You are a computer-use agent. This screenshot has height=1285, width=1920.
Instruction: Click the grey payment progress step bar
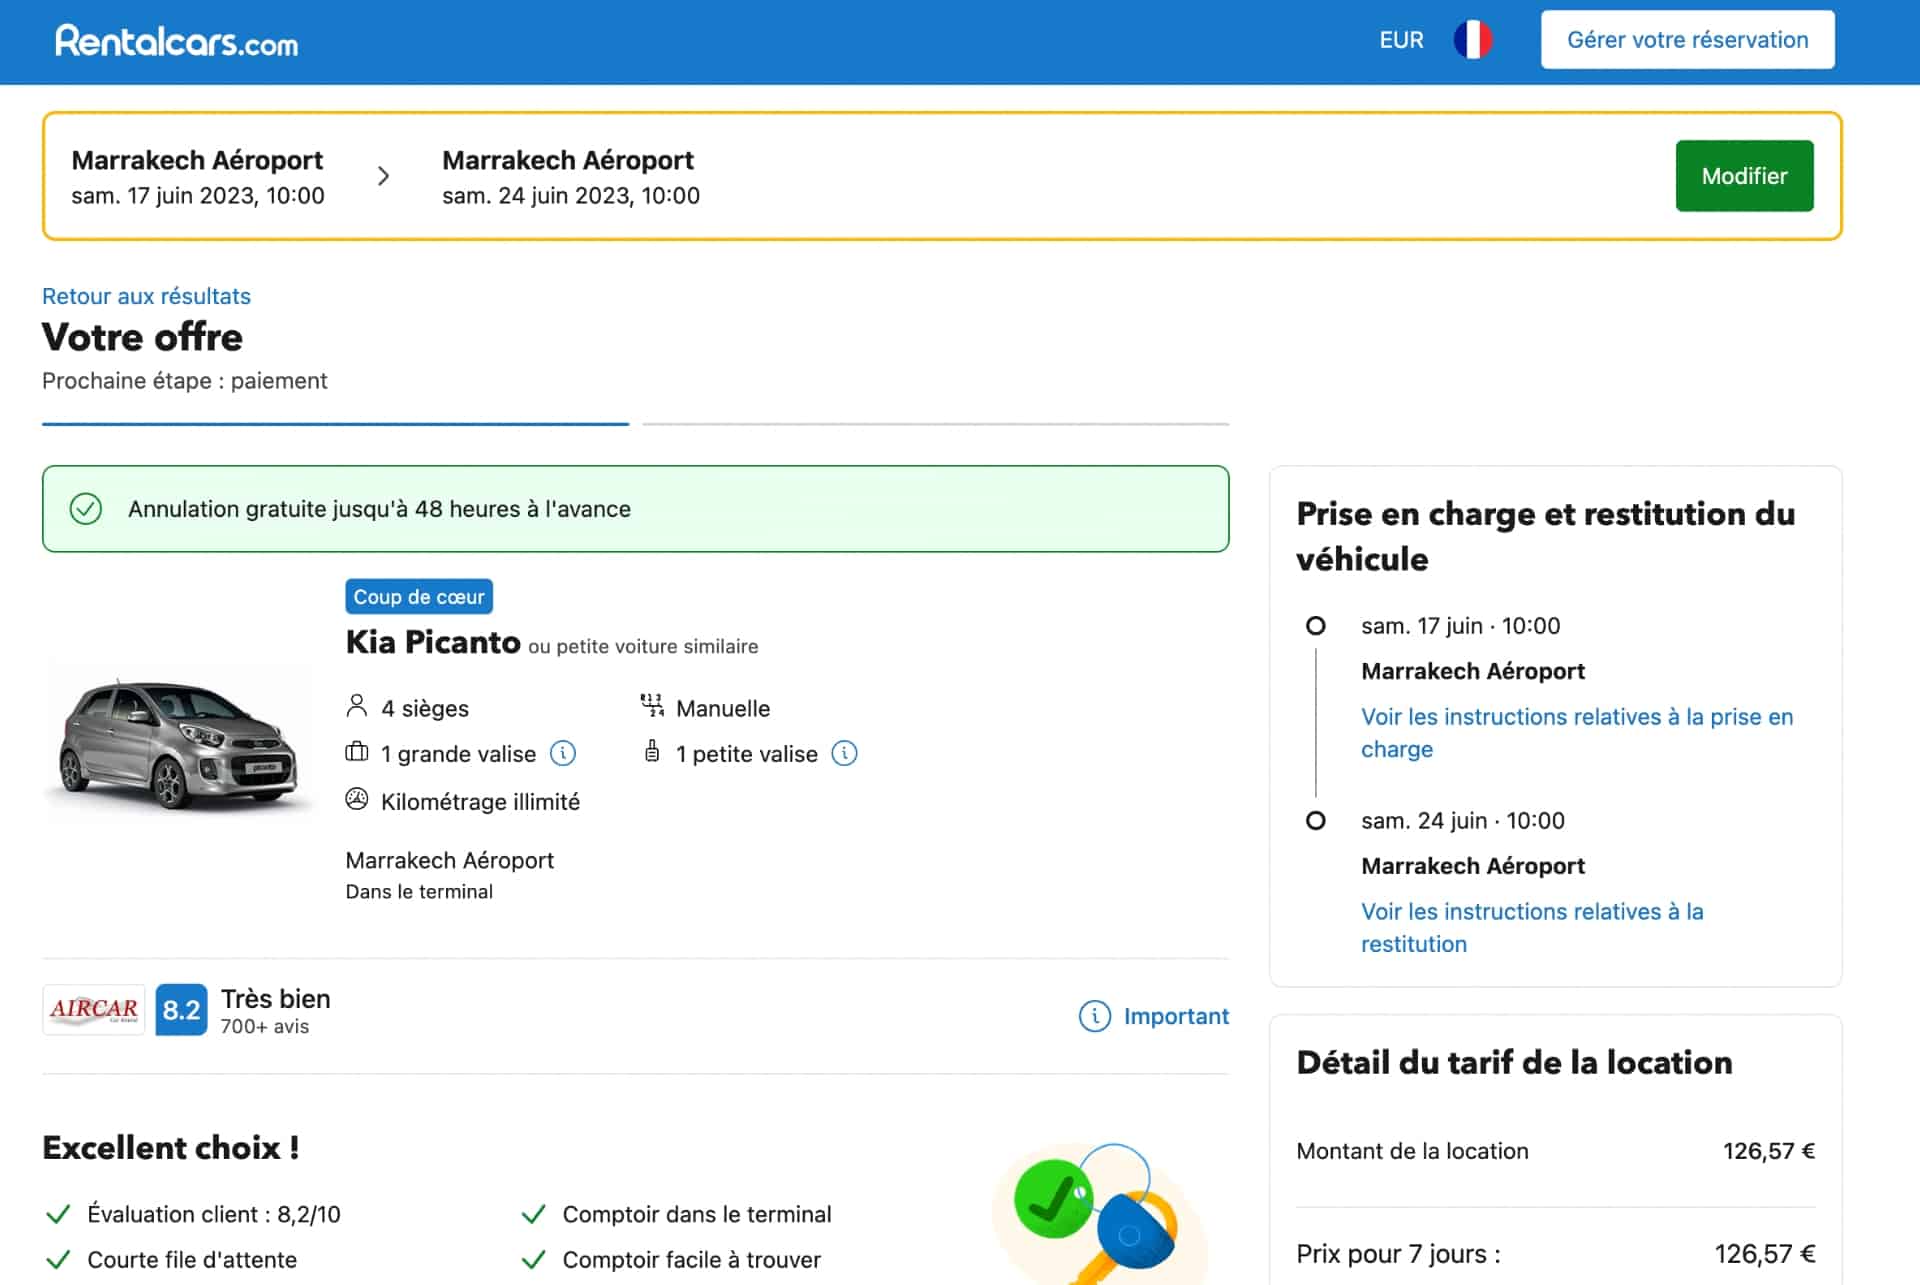pos(935,424)
